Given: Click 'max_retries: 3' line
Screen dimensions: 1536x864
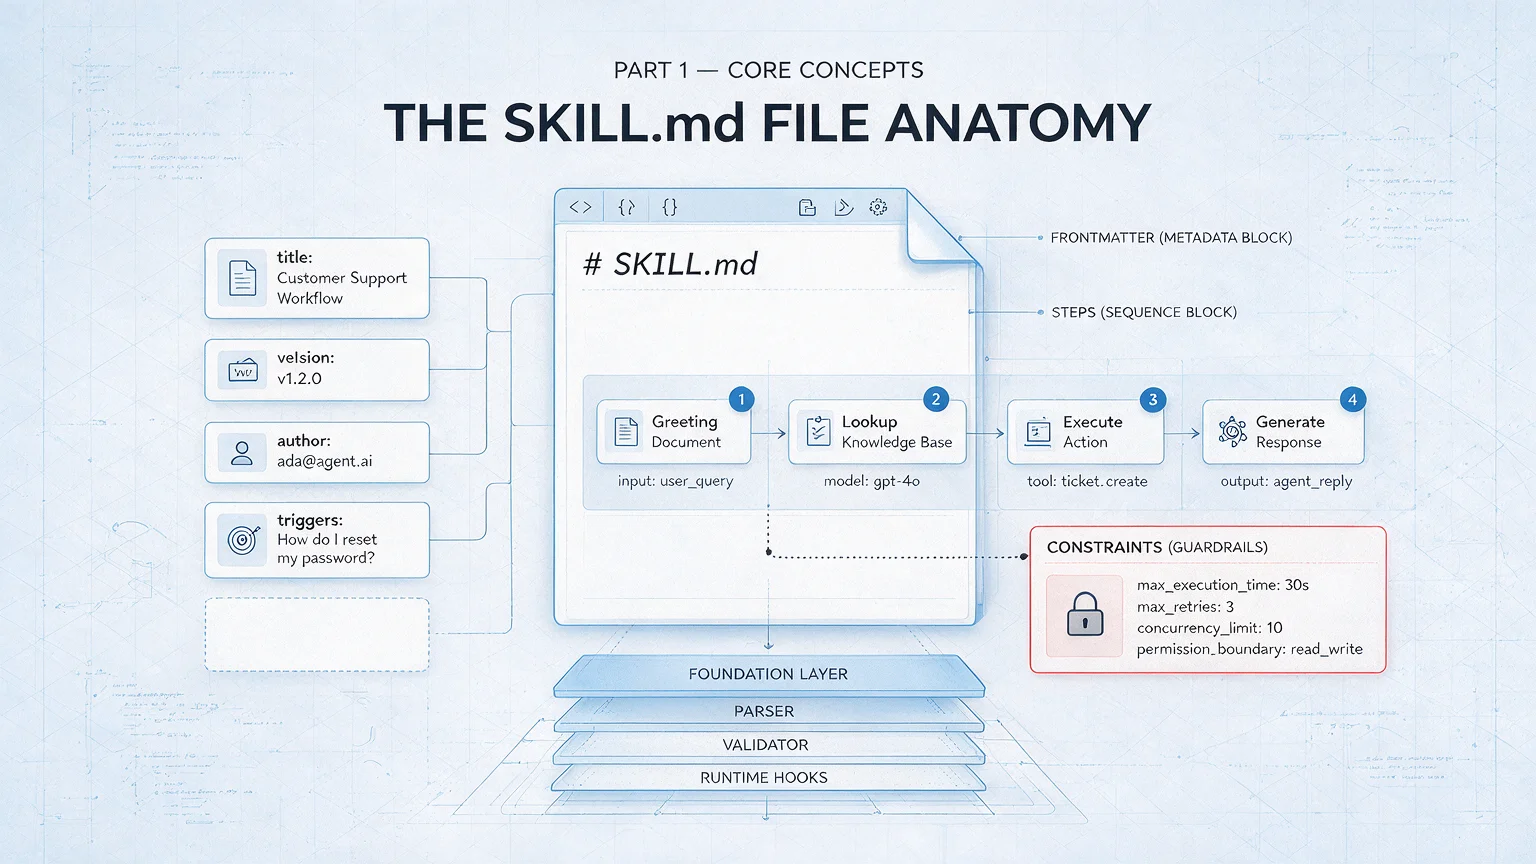Looking at the screenshot, I should (1185, 607).
